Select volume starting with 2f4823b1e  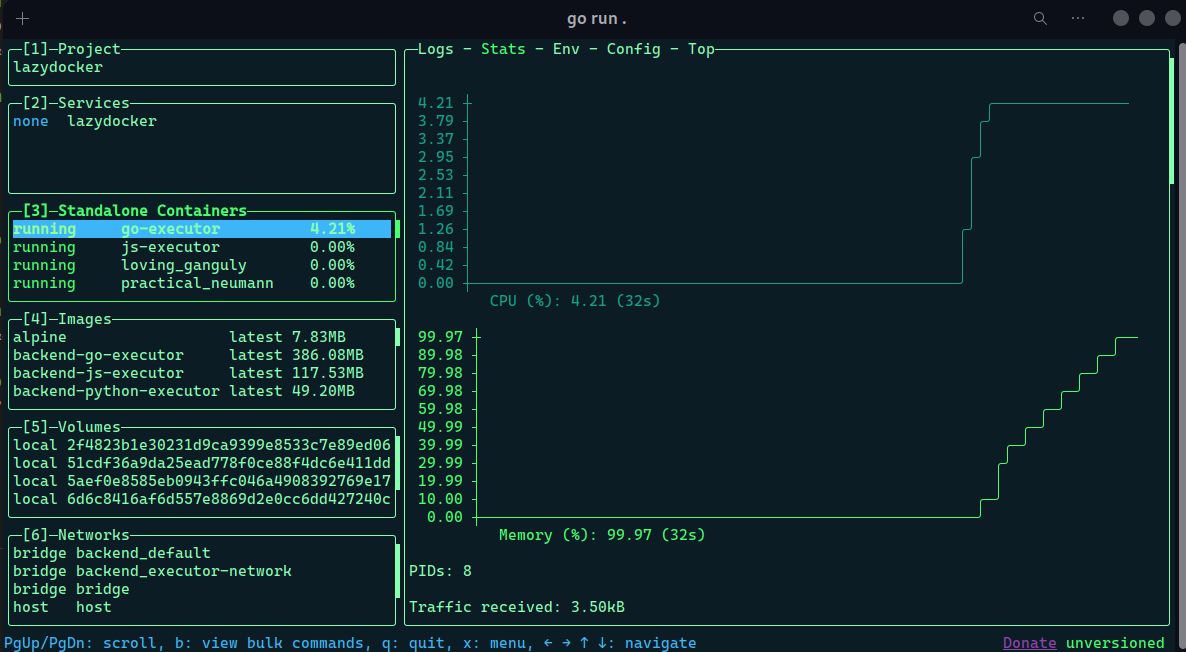tap(202, 445)
